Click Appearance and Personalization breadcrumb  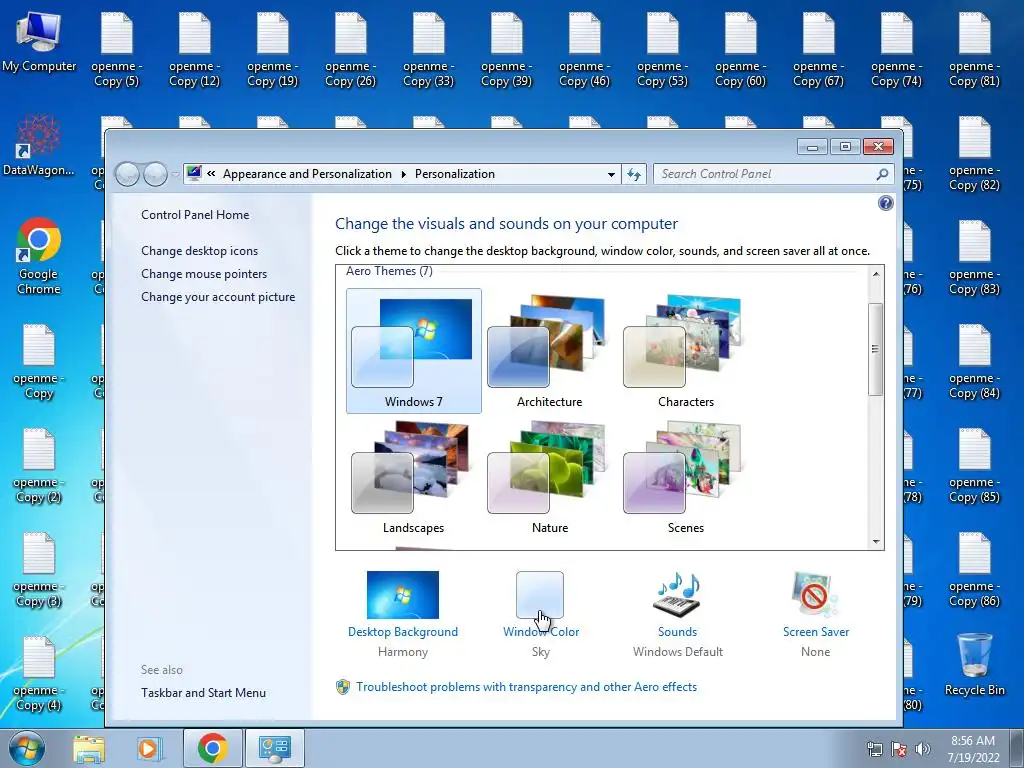[307, 174]
